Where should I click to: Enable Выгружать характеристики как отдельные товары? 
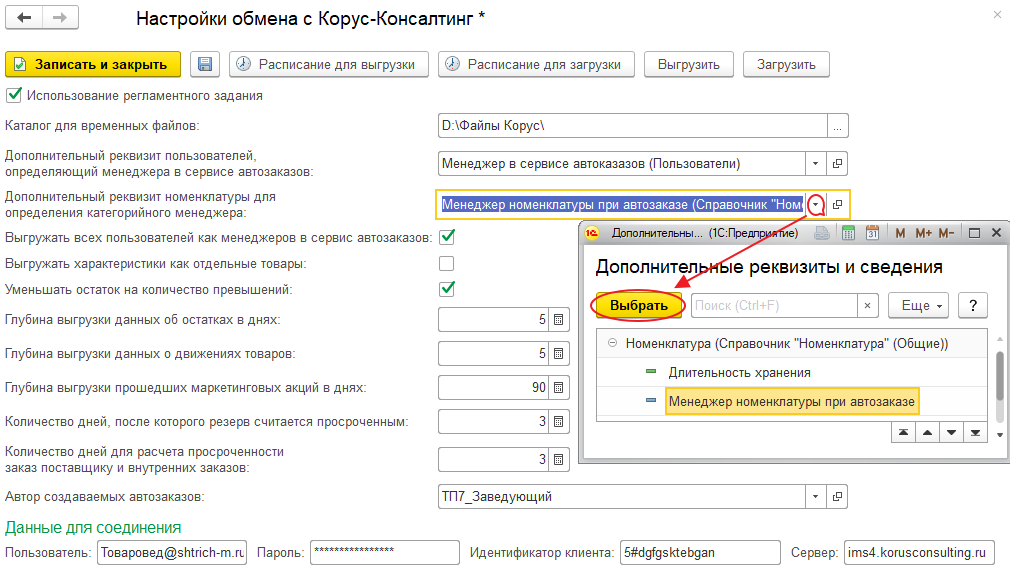click(446, 263)
